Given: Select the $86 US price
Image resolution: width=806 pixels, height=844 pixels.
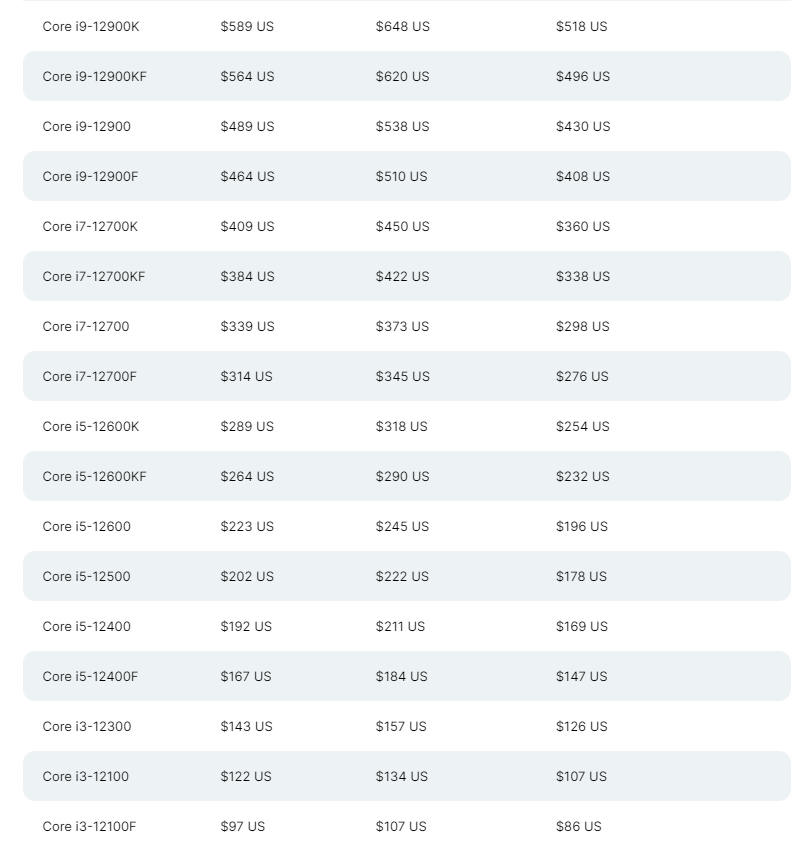Looking at the screenshot, I should (x=579, y=827).
